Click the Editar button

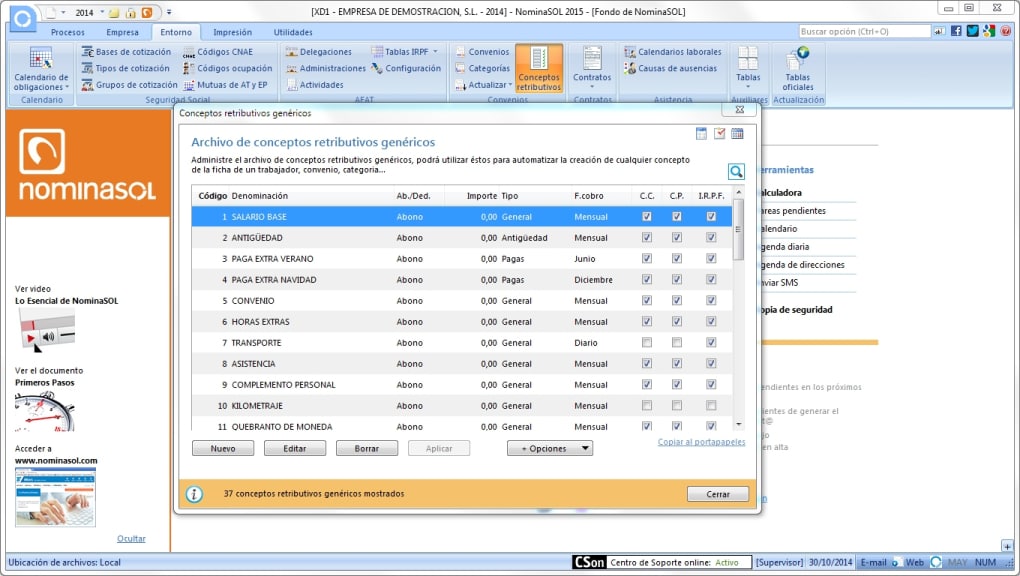point(295,448)
